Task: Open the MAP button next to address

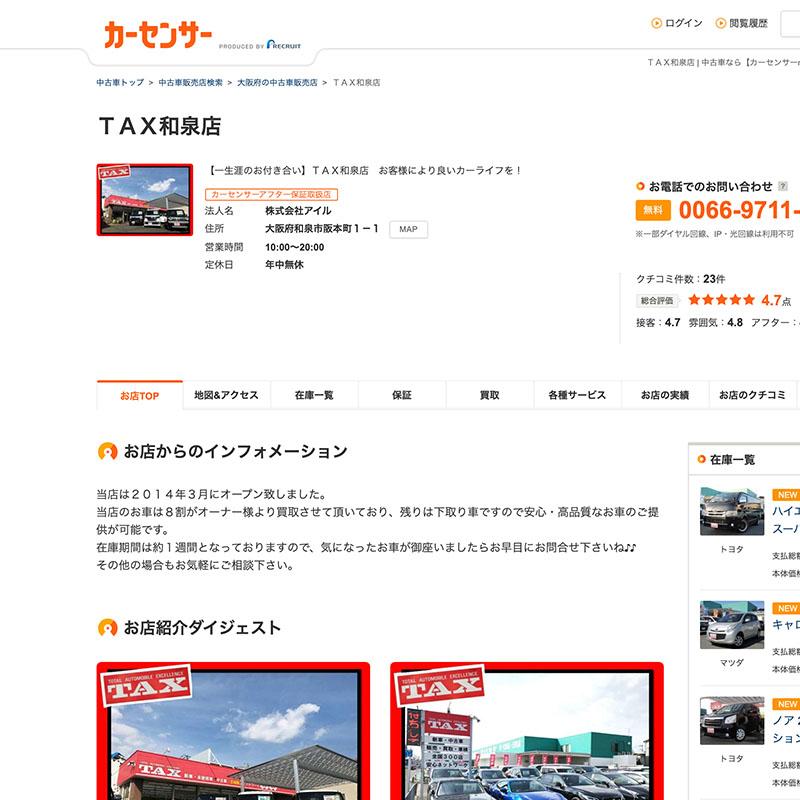Action: (x=408, y=229)
